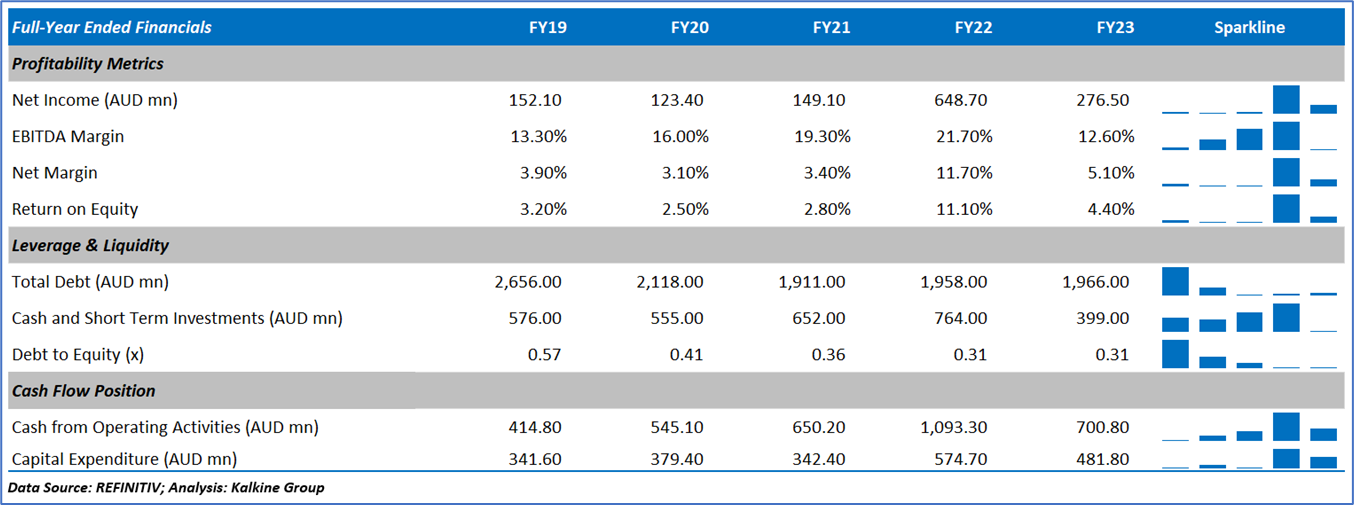Click the Net Income sparkline chart
This screenshot has height=505, width=1354.
[x=1249, y=100]
